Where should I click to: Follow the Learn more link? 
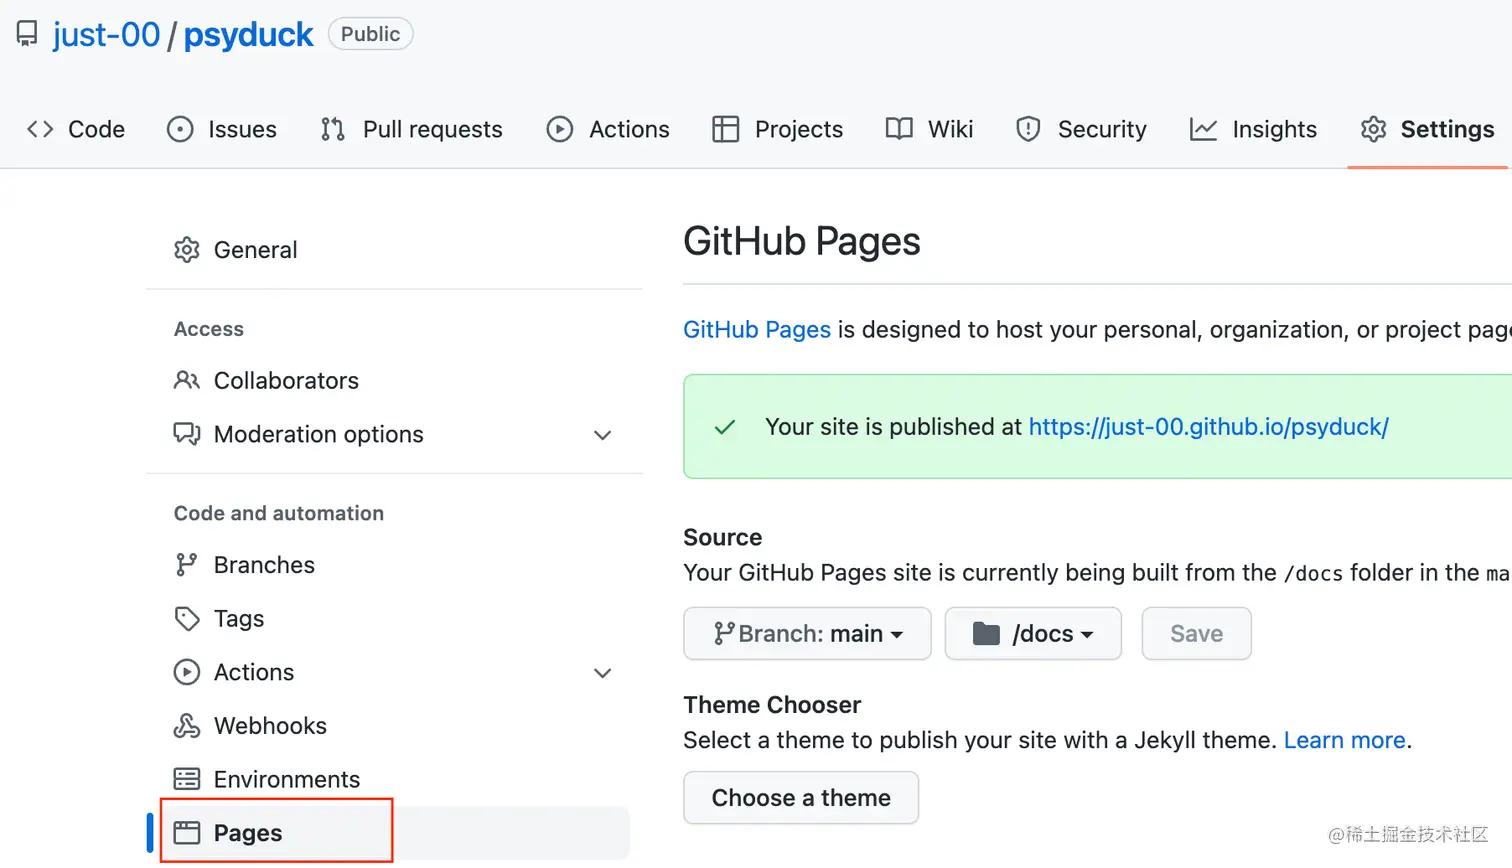tap(1344, 741)
